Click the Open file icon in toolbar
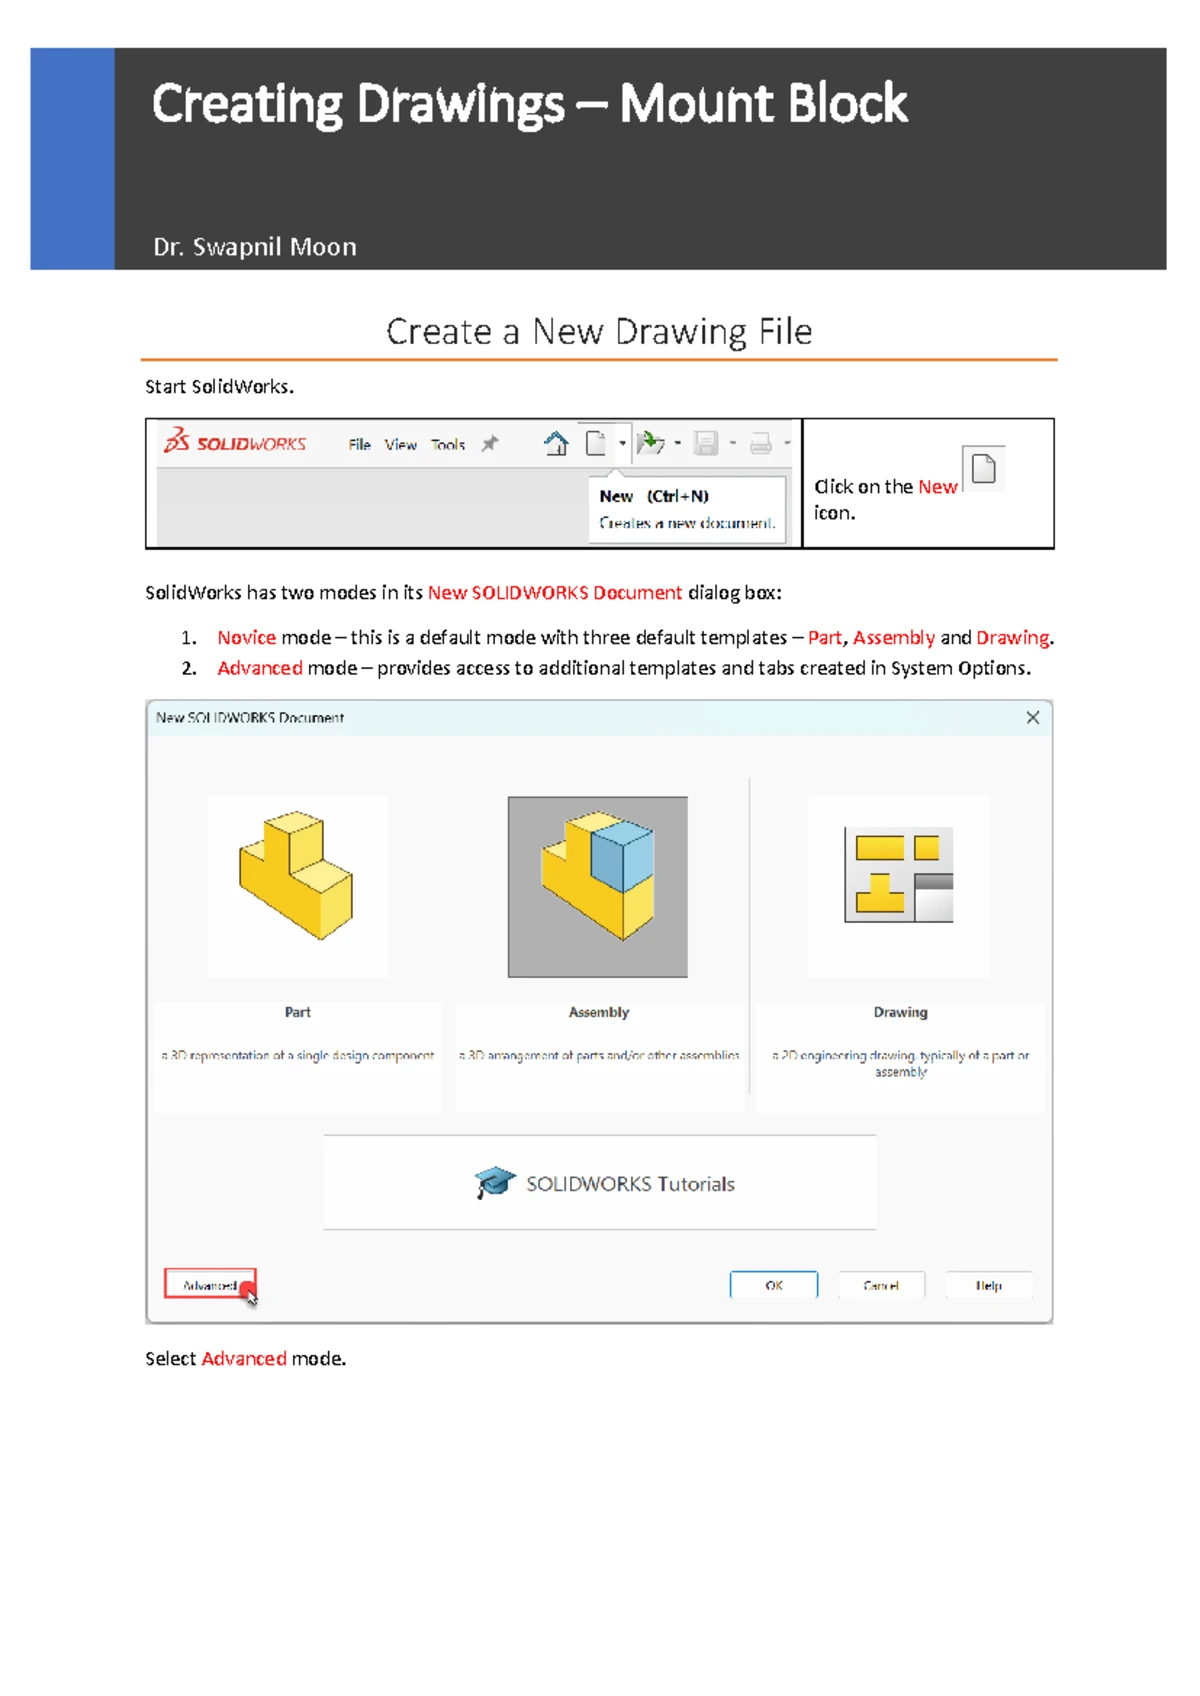This screenshot has height=1696, width=1200. (x=650, y=443)
